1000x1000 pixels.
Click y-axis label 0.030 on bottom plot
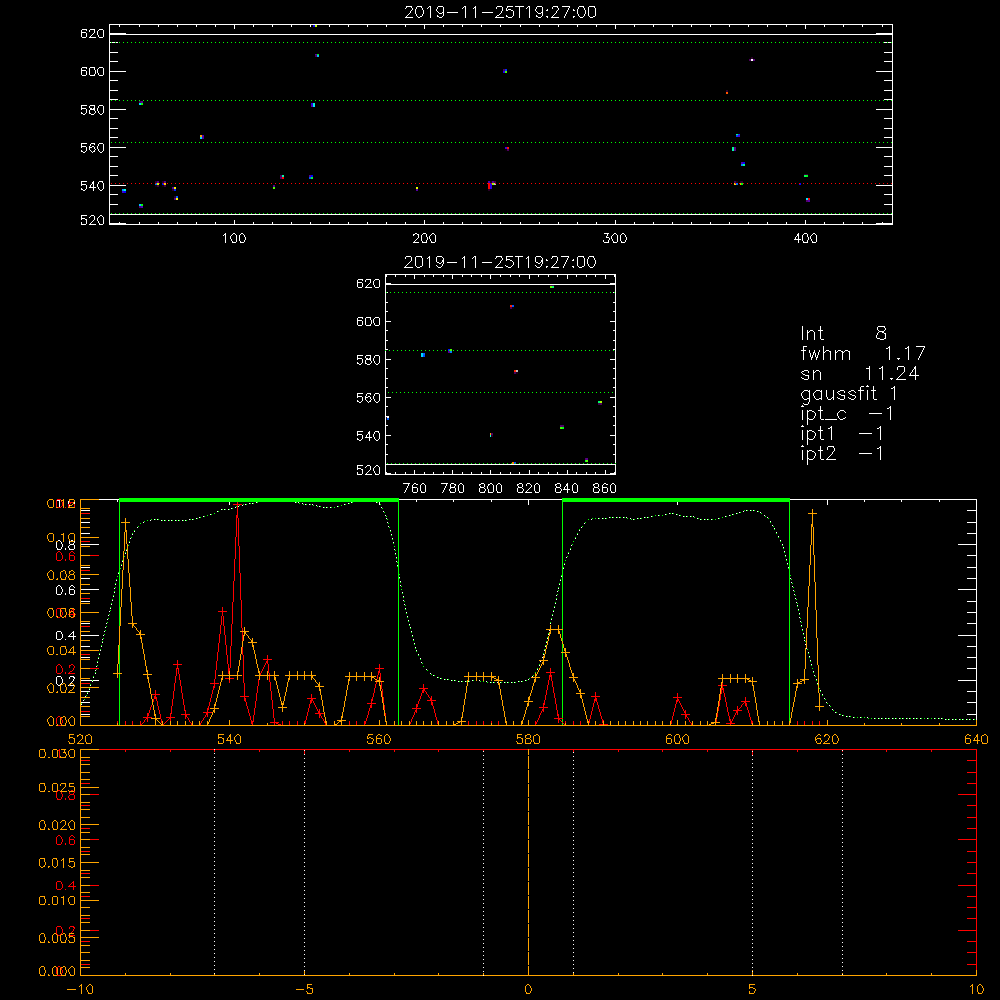click(x=57, y=754)
